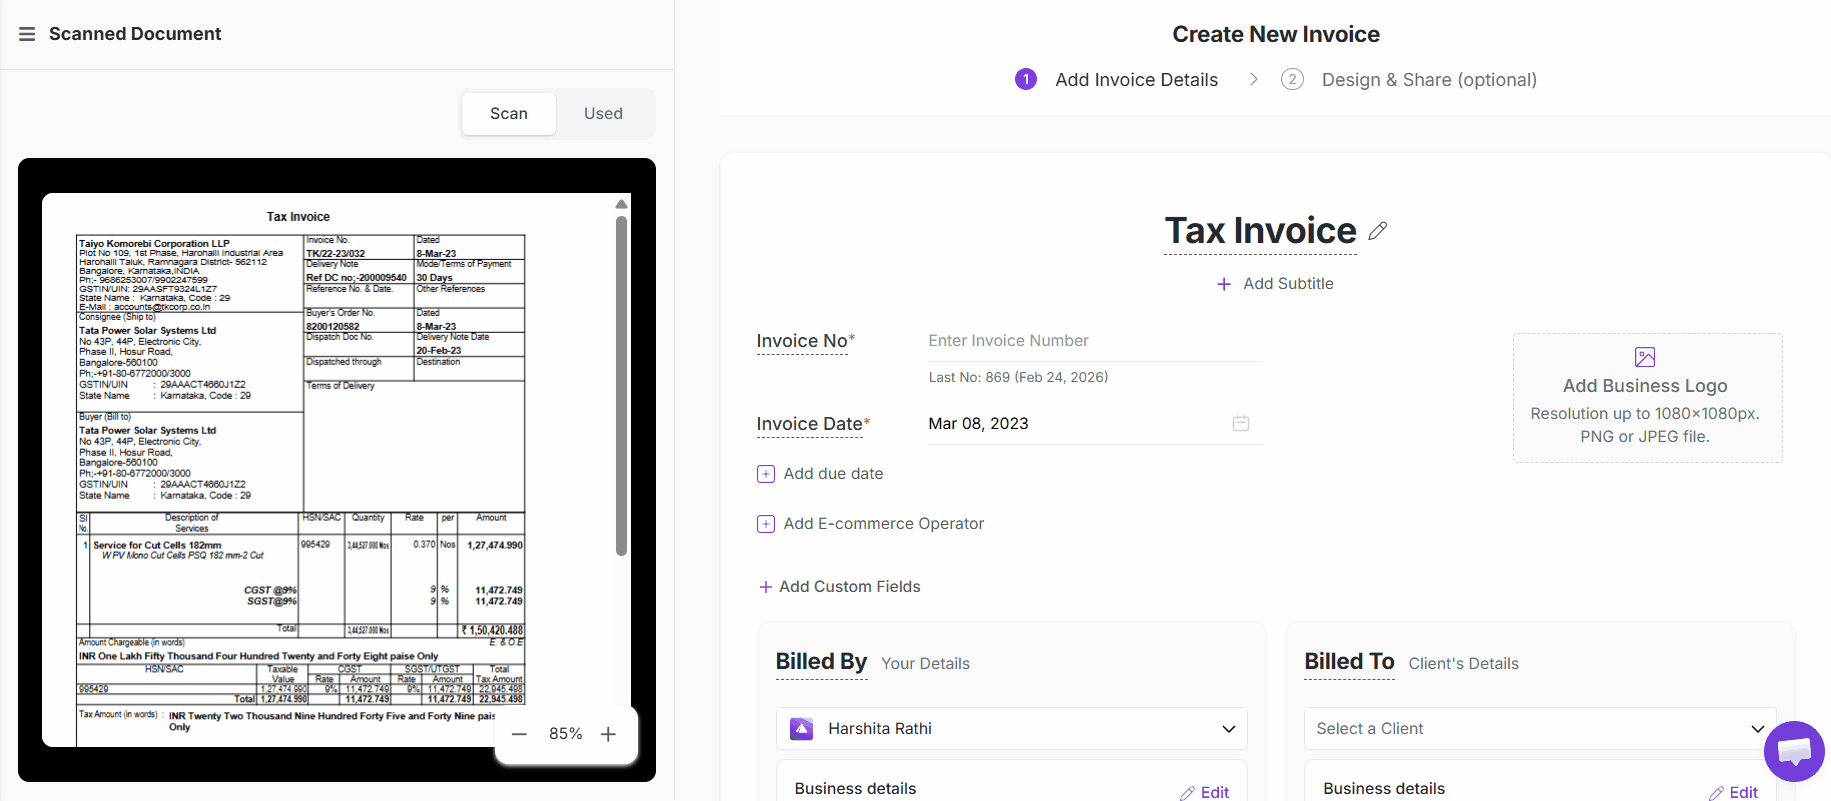This screenshot has width=1831, height=801.
Task: Open the hamburger menu beside Scanned Document
Action: tap(27, 34)
